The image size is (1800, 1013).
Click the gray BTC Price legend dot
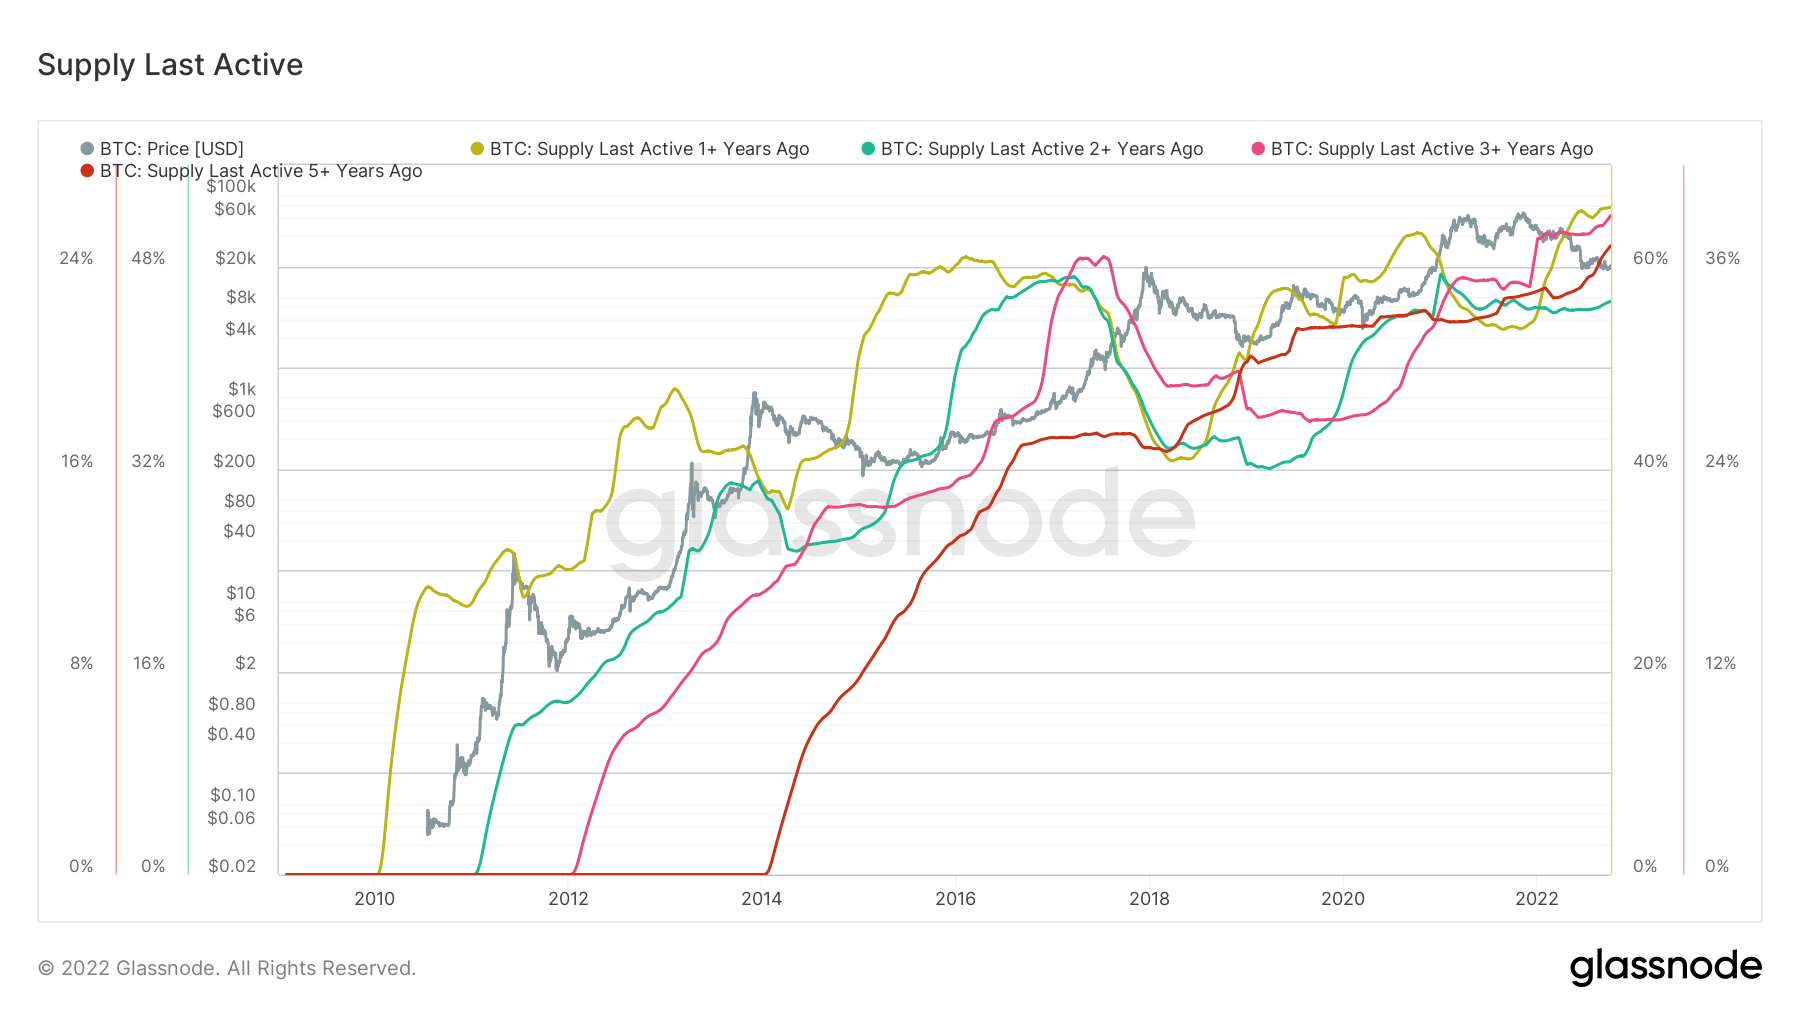pyautogui.click(x=87, y=149)
